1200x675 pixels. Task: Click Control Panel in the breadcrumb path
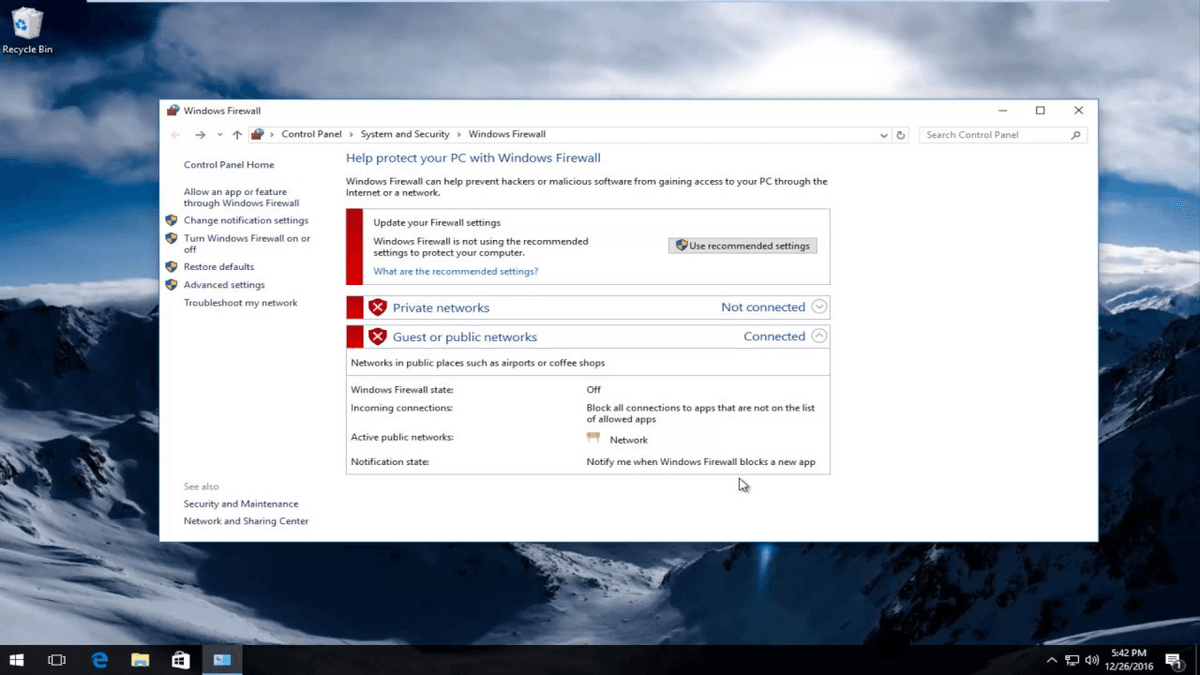[x=311, y=134]
